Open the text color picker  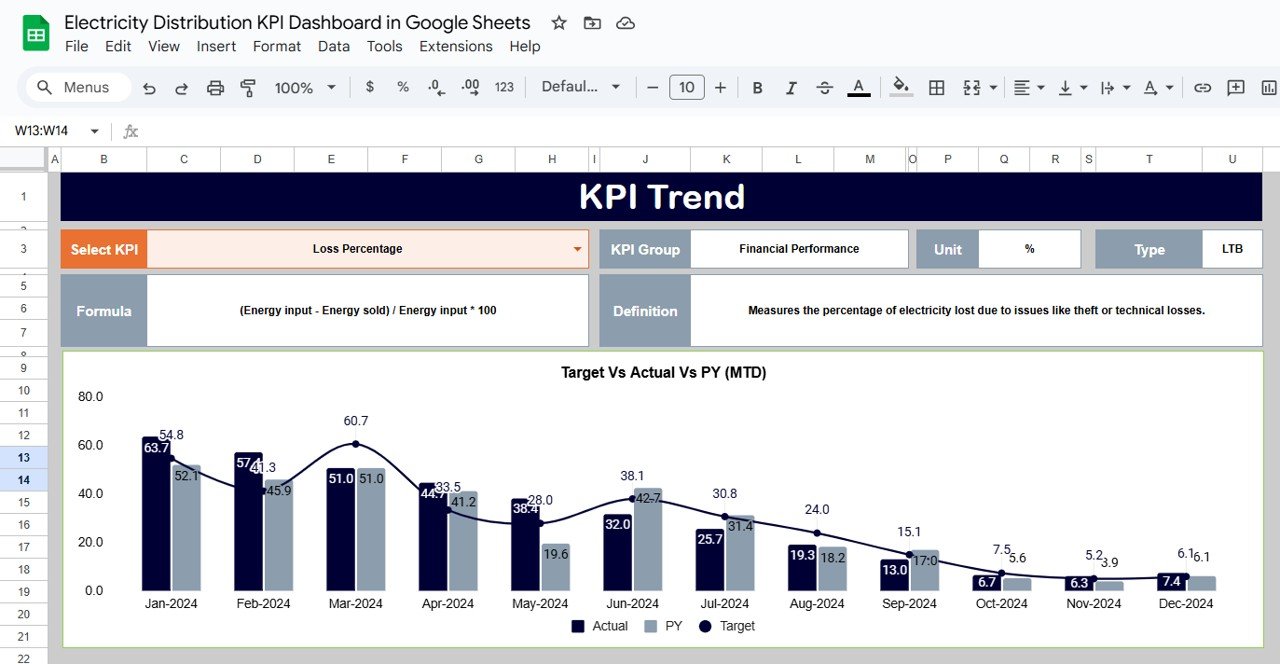point(858,87)
